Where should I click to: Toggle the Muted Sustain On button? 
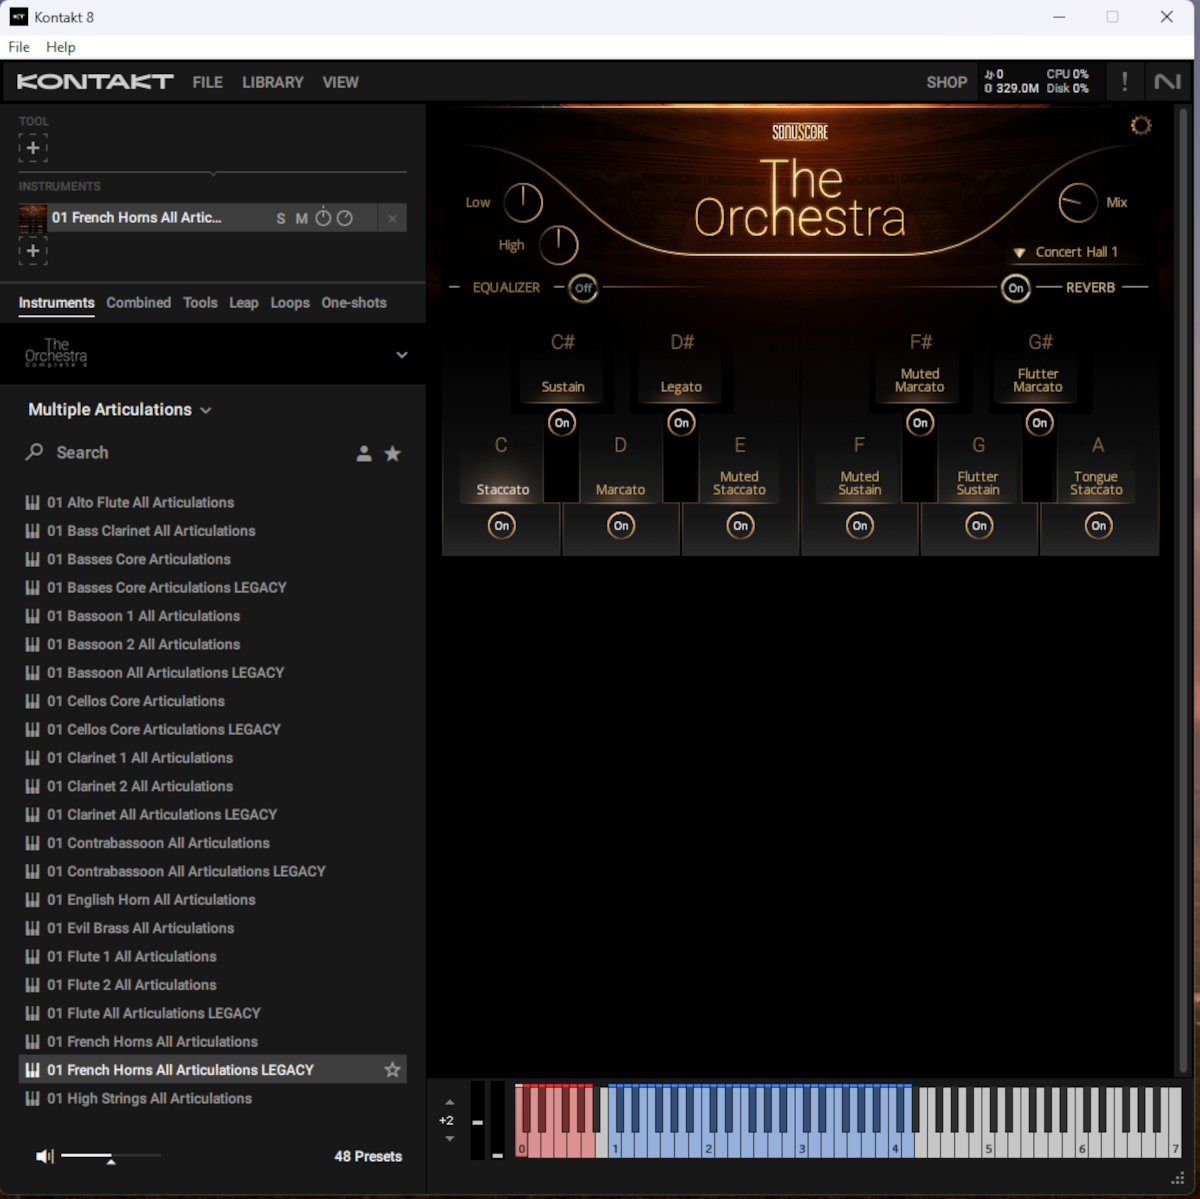[x=860, y=526]
